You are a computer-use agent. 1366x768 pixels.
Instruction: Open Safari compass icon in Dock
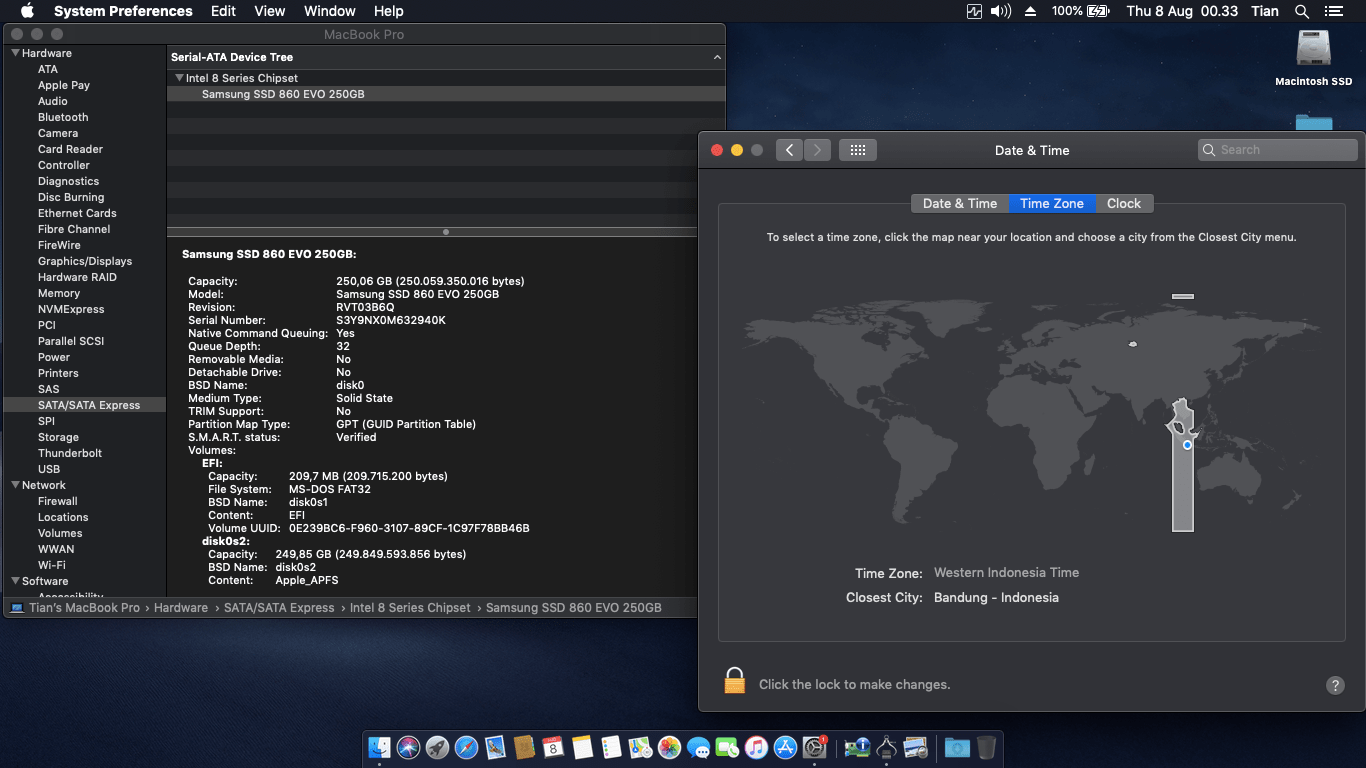[466, 747]
